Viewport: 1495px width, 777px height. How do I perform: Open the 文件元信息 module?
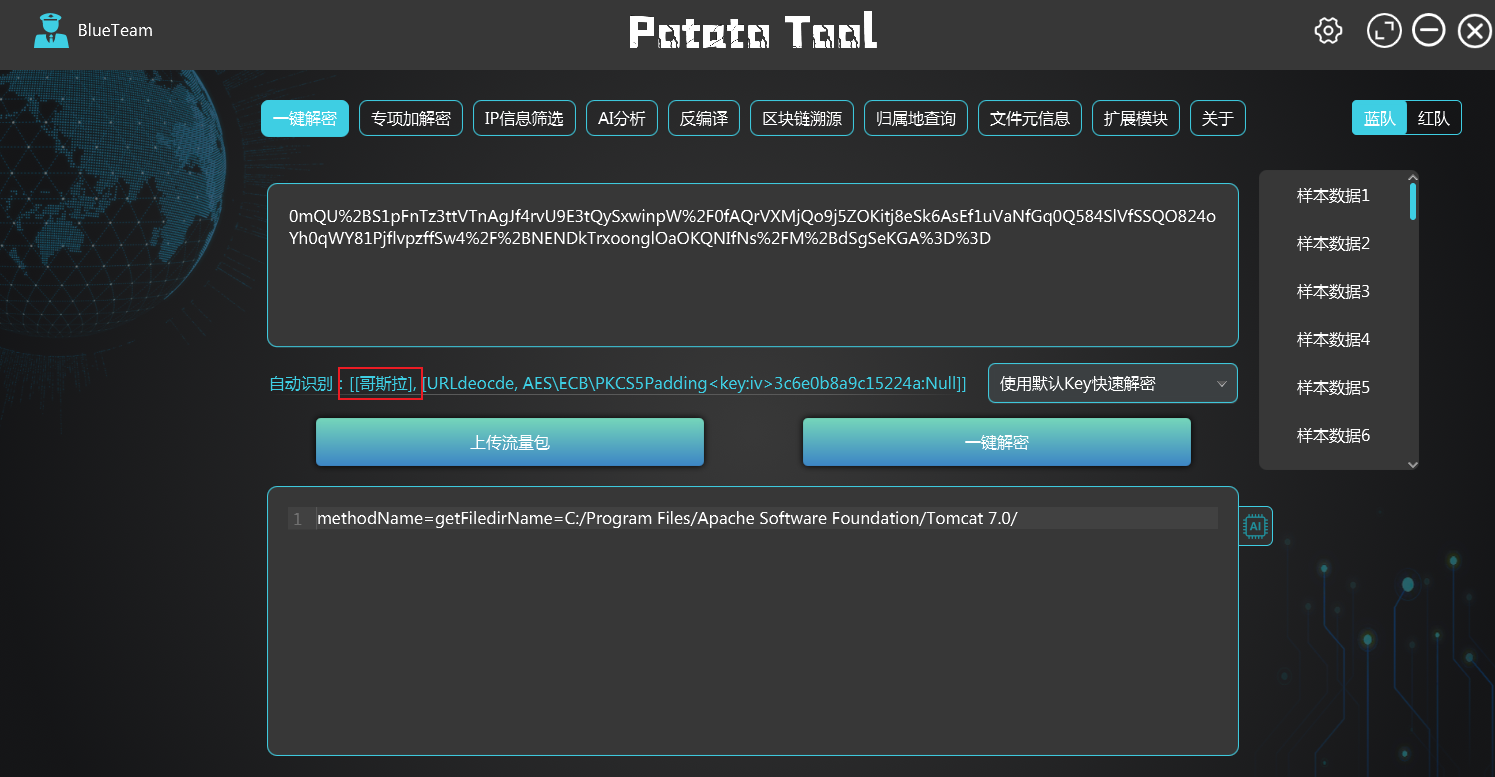click(1029, 117)
